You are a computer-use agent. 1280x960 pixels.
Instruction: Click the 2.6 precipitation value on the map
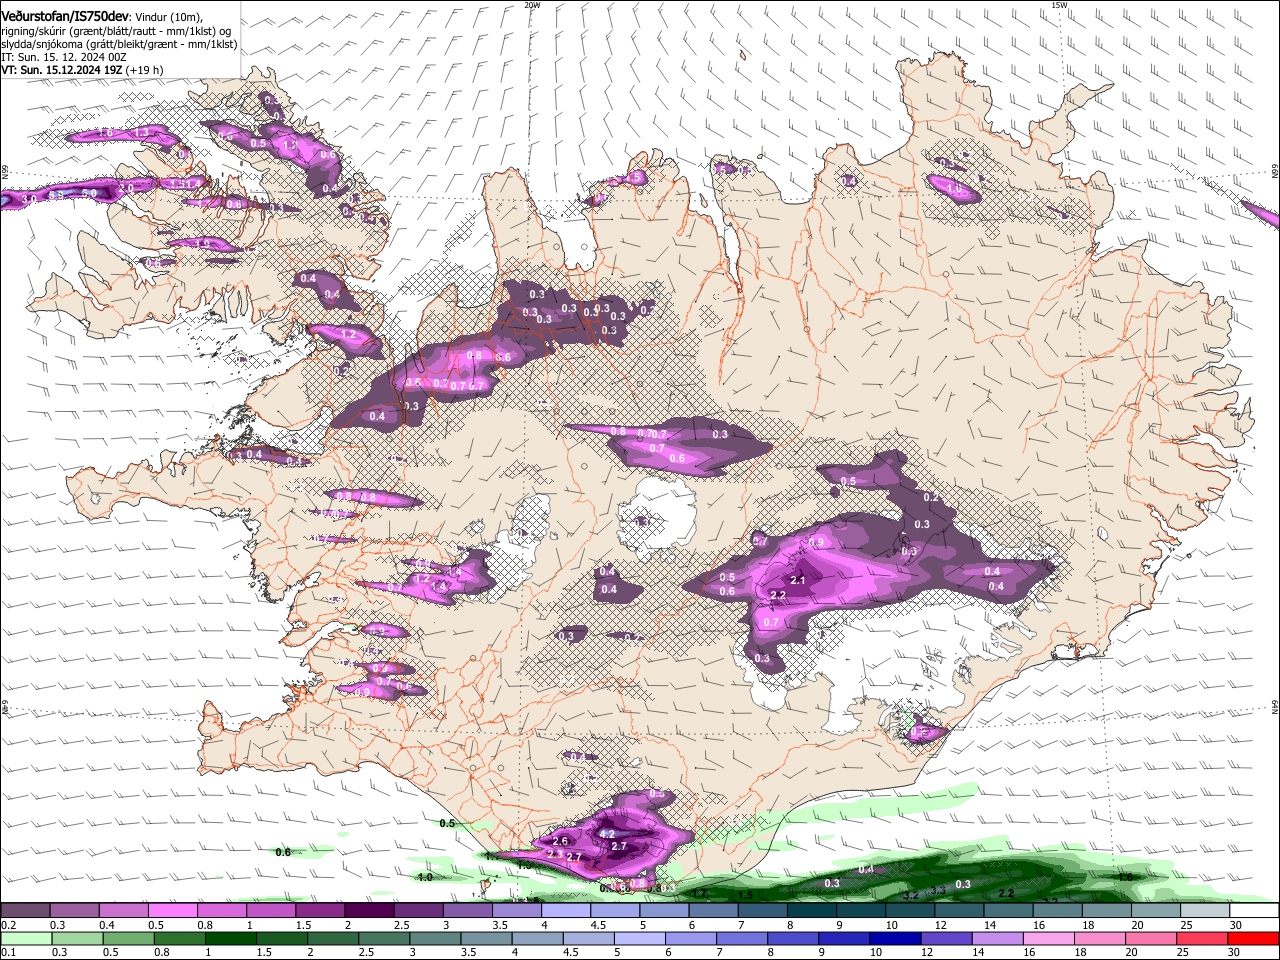click(x=560, y=842)
